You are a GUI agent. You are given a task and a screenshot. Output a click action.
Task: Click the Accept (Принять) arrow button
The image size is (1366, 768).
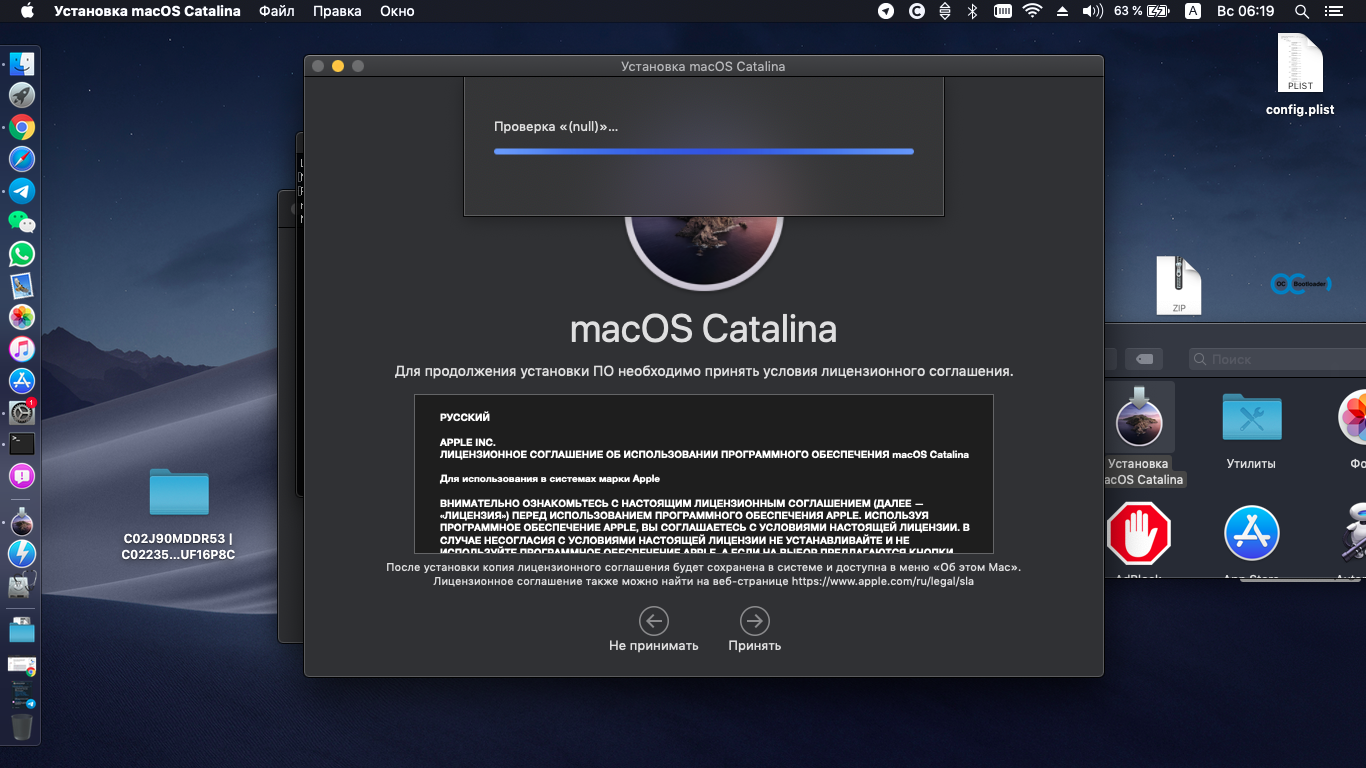point(755,621)
